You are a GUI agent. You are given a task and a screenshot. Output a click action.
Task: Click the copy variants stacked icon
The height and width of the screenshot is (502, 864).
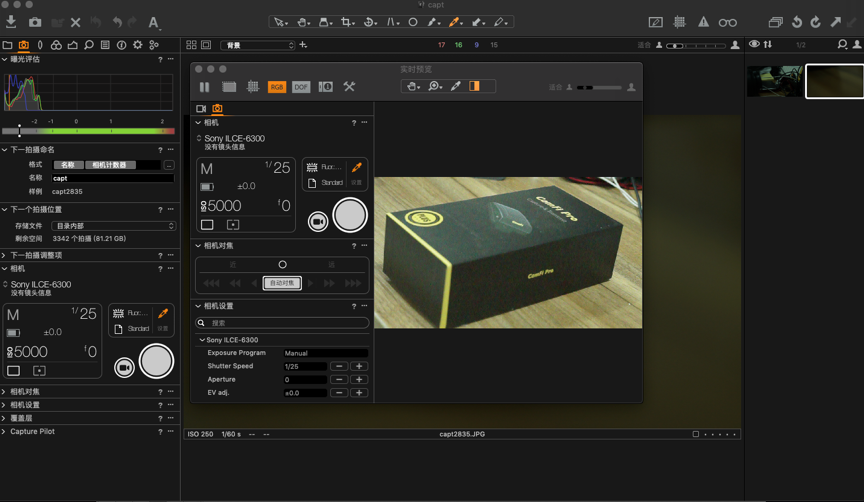[775, 22]
